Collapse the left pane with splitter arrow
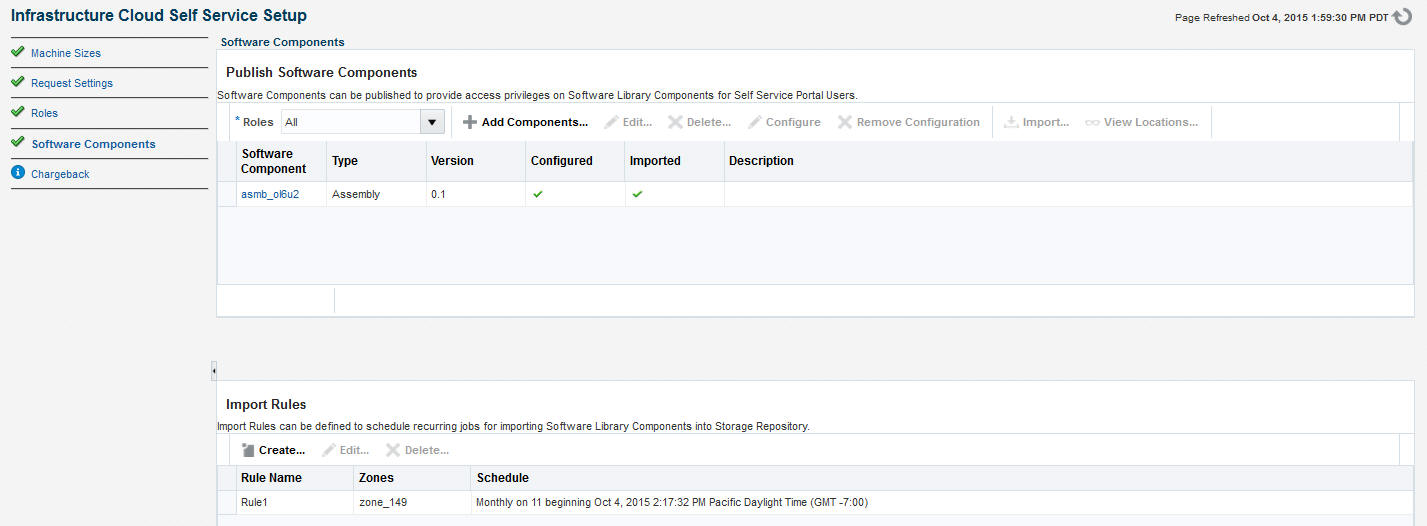 [x=214, y=371]
